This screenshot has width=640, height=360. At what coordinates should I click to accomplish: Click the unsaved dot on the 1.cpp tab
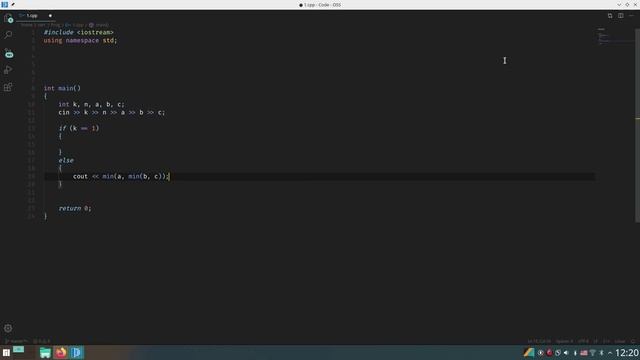50,16
